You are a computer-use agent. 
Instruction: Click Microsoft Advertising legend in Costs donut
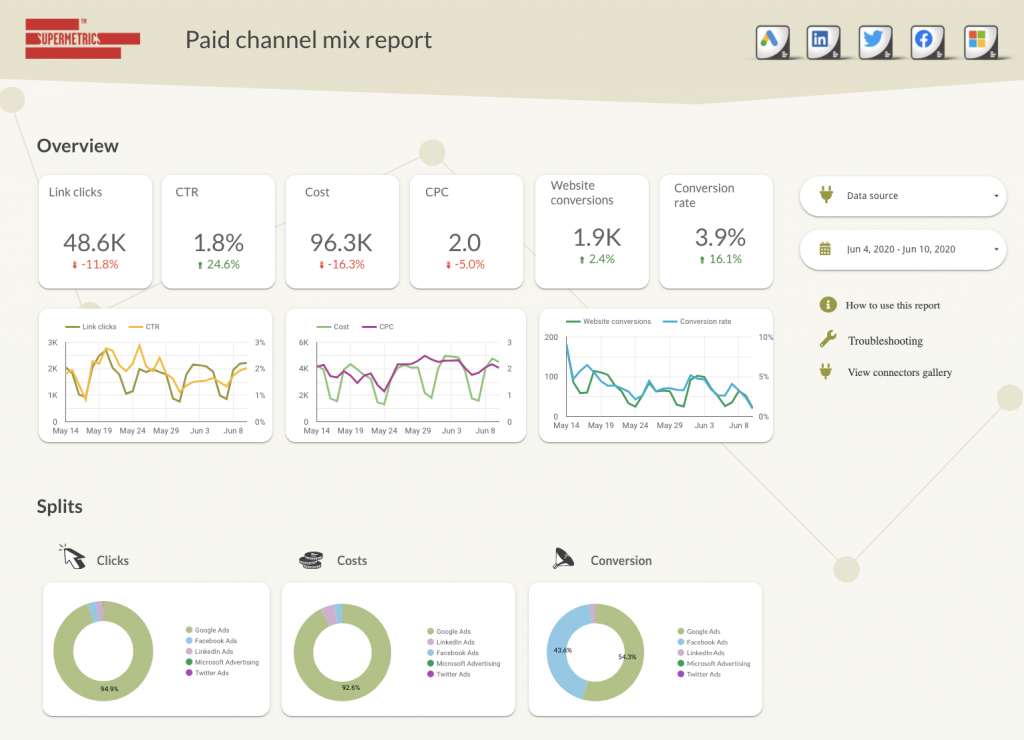(464, 664)
